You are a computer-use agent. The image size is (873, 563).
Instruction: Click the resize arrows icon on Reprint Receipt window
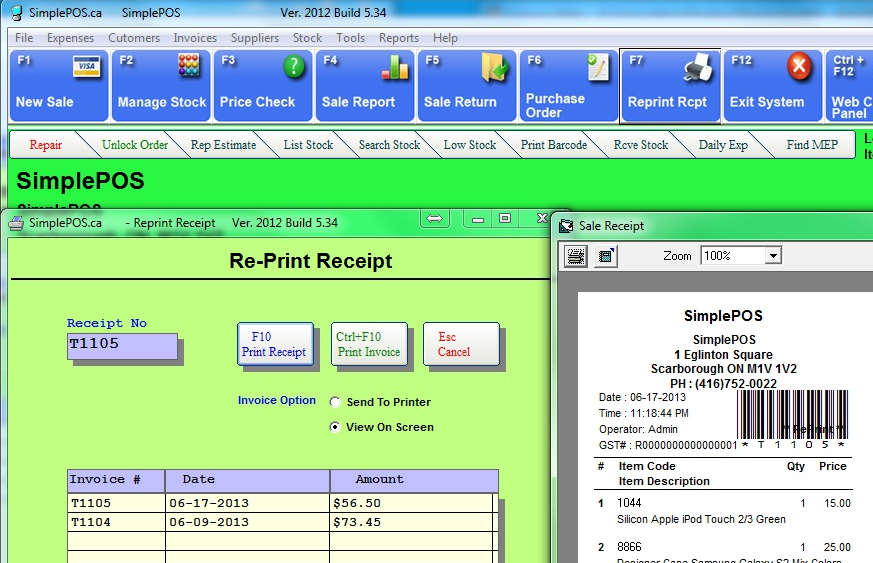pyautogui.click(x=434, y=218)
